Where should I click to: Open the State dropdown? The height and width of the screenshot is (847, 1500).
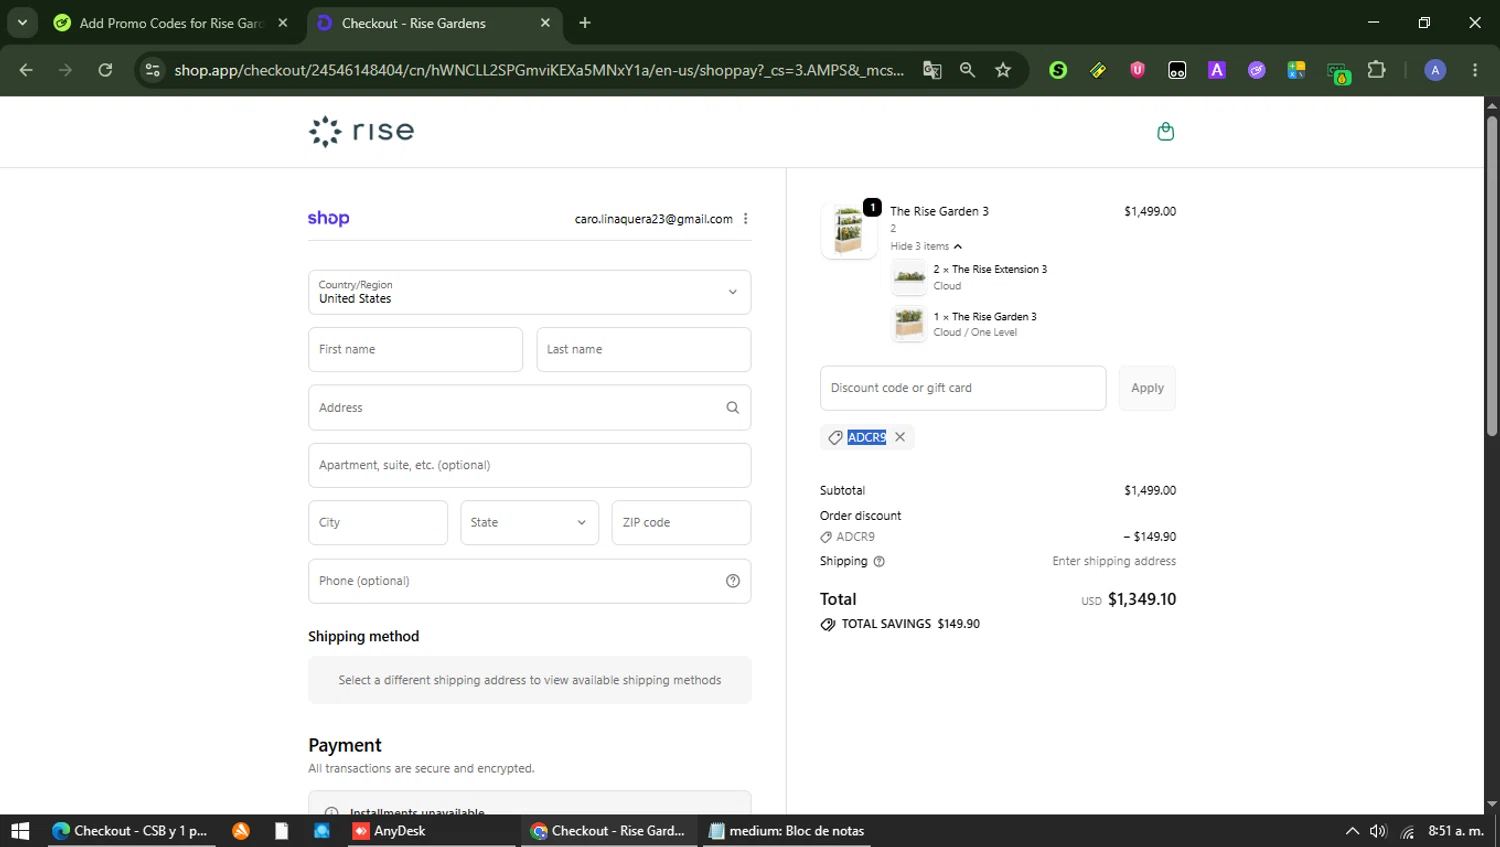529,523
